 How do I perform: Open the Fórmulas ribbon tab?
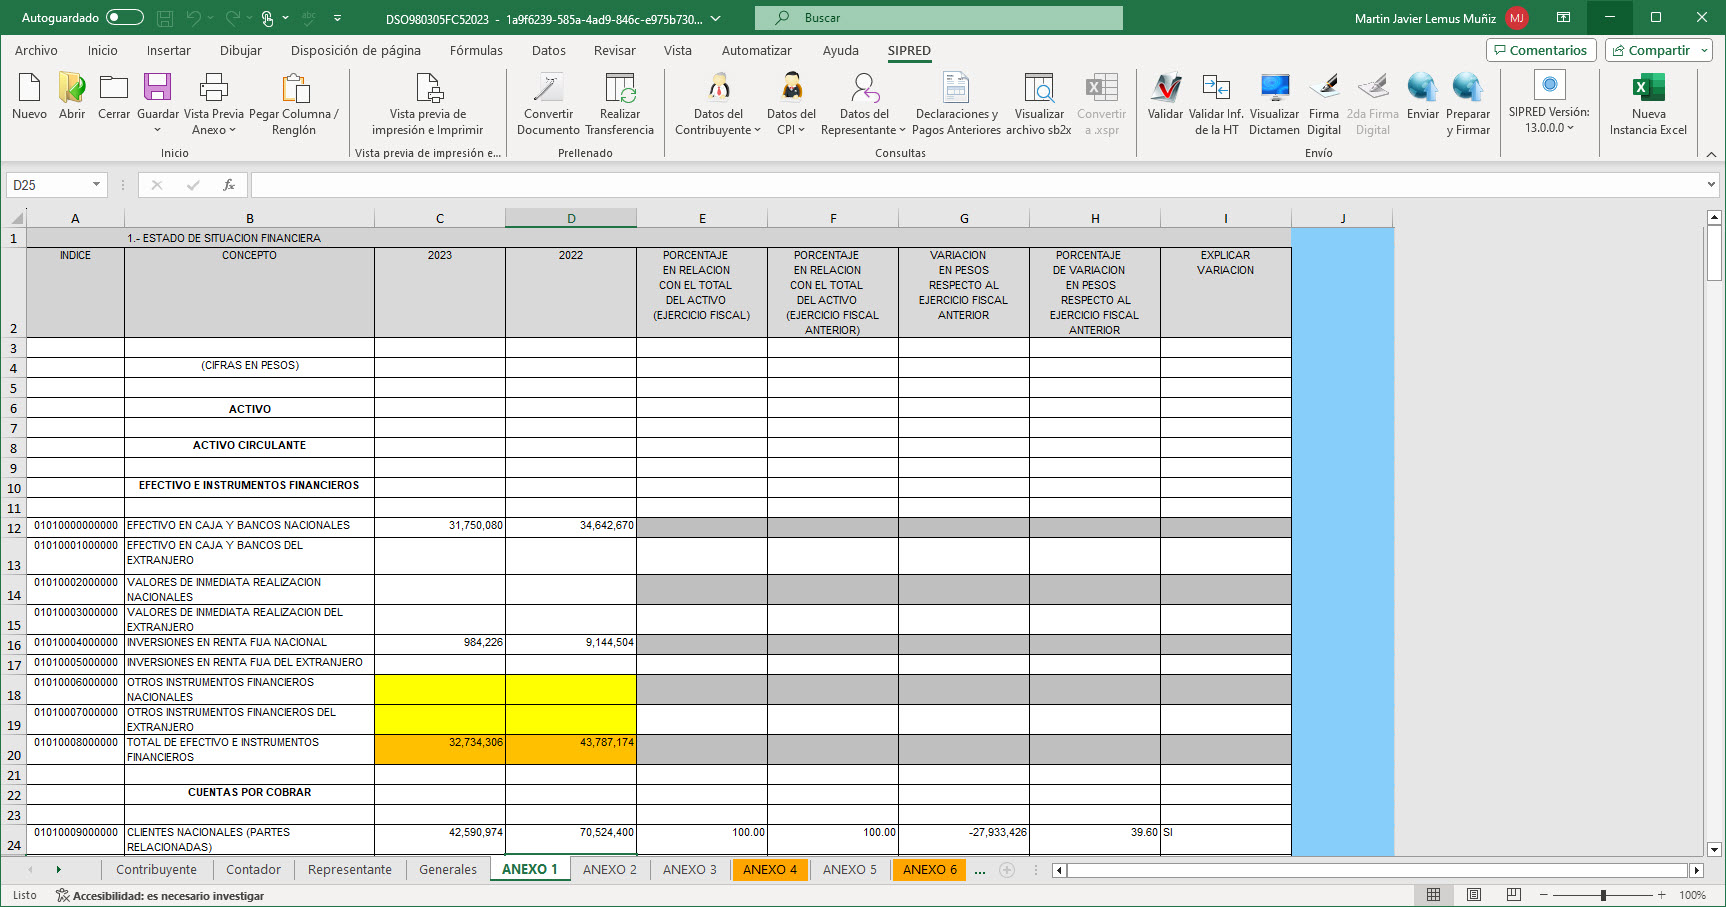476,51
